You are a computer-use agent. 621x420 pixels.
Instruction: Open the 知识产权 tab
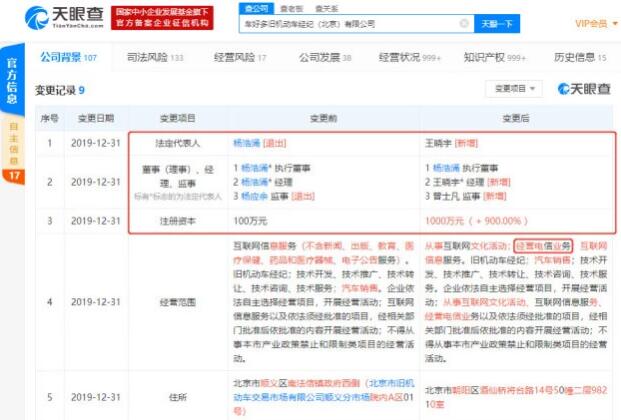tap(495, 57)
